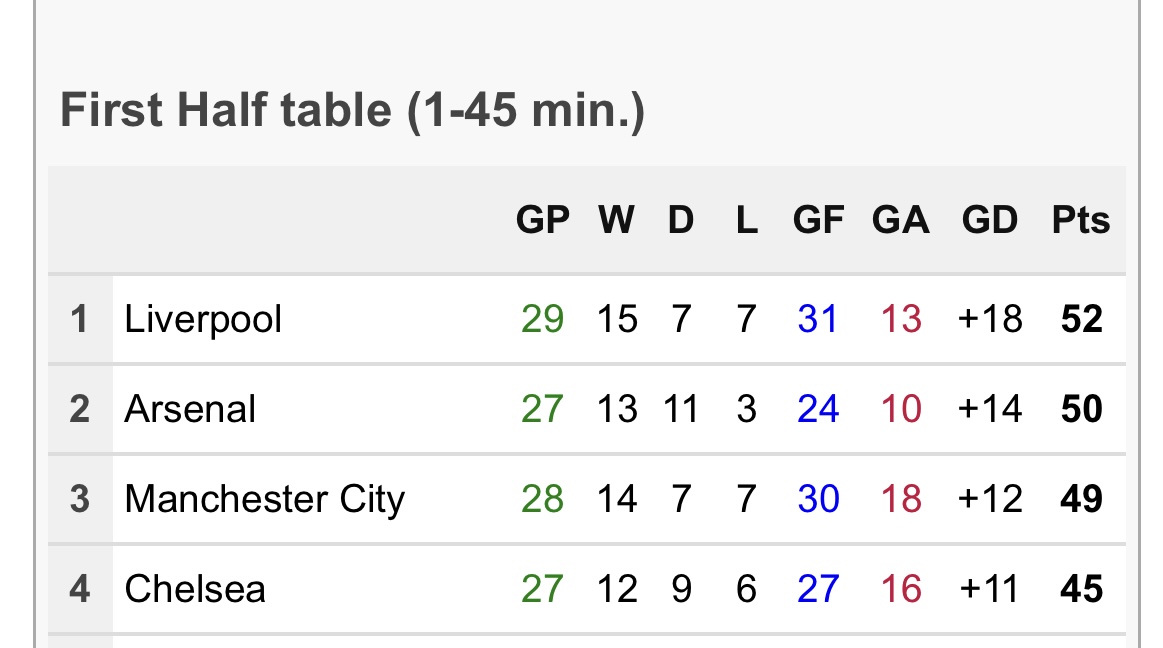The height and width of the screenshot is (648, 1163).
Task: Click the W column header
Action: point(616,220)
